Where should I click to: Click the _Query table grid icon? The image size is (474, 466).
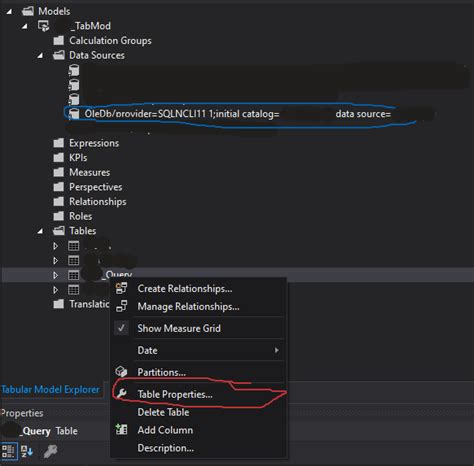(74, 275)
